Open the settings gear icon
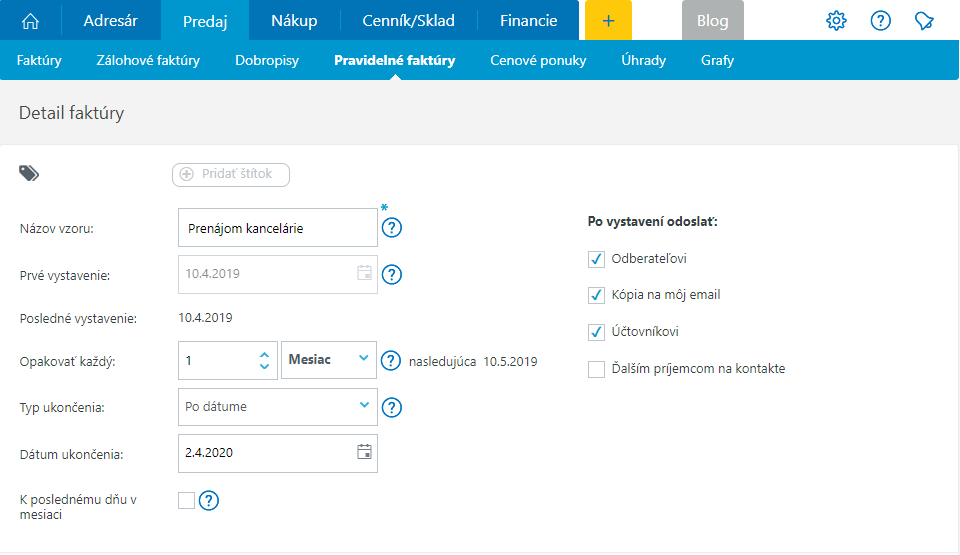The width and height of the screenshot is (960, 555). point(836,21)
